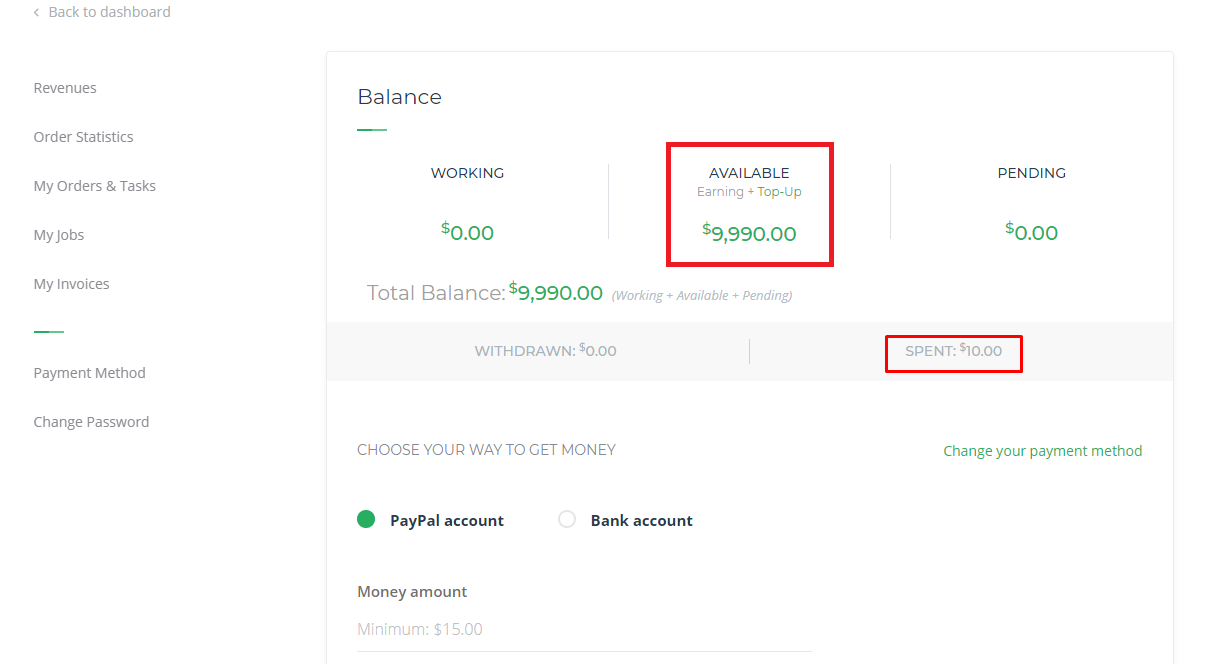This screenshot has width=1210, height=664.
Task: Open Payment Method settings
Action: (89, 373)
